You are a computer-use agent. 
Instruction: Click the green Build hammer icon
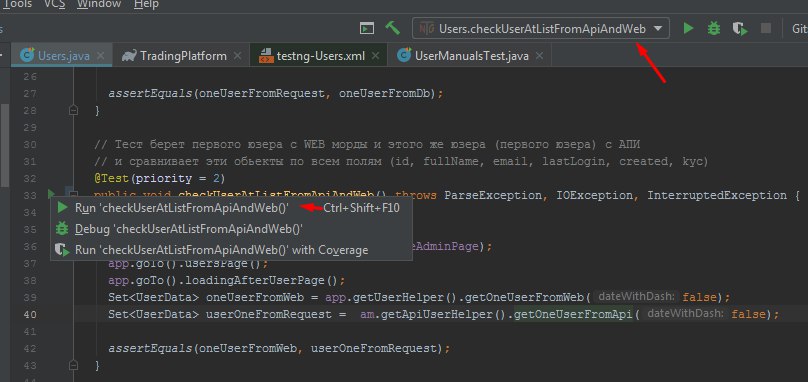point(393,28)
